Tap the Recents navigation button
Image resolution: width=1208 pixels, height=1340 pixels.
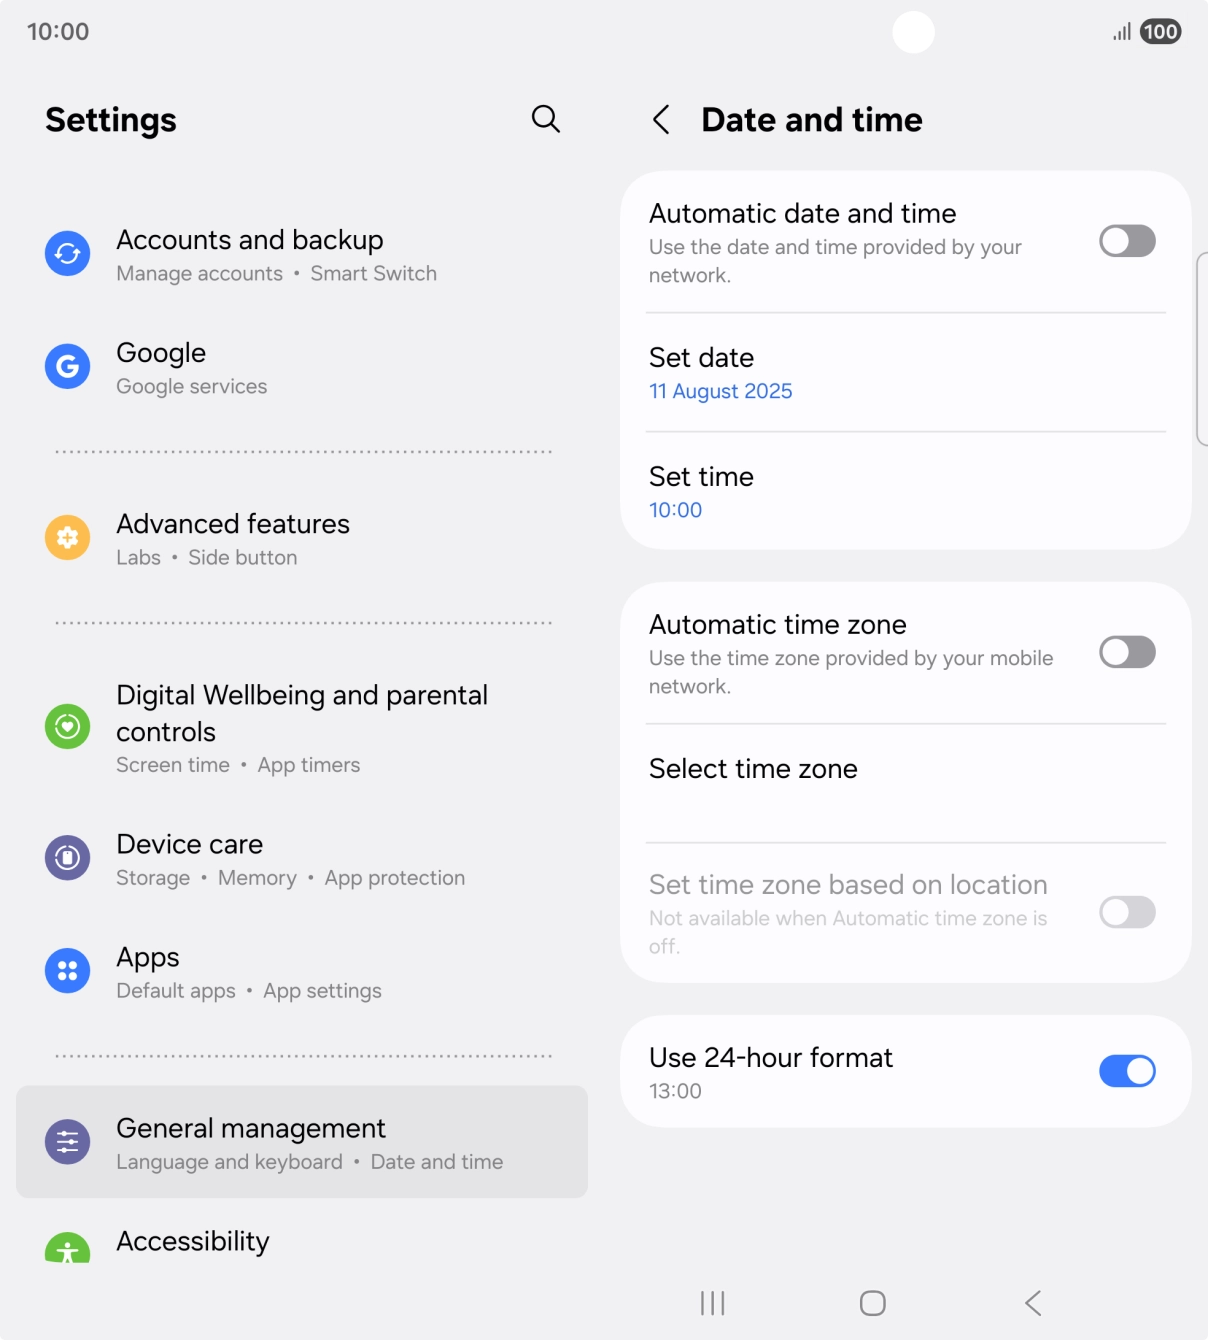[713, 1303]
